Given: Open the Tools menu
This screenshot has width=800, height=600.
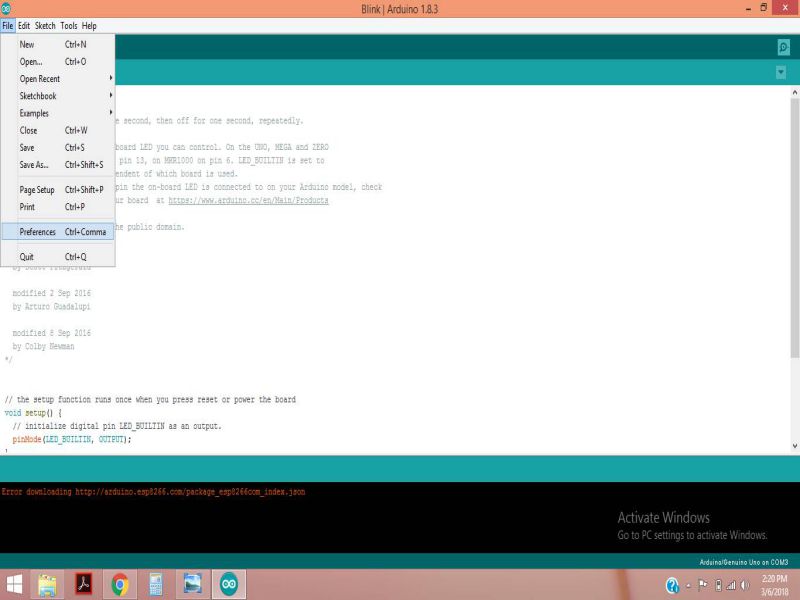Looking at the screenshot, I should click(x=68, y=26).
